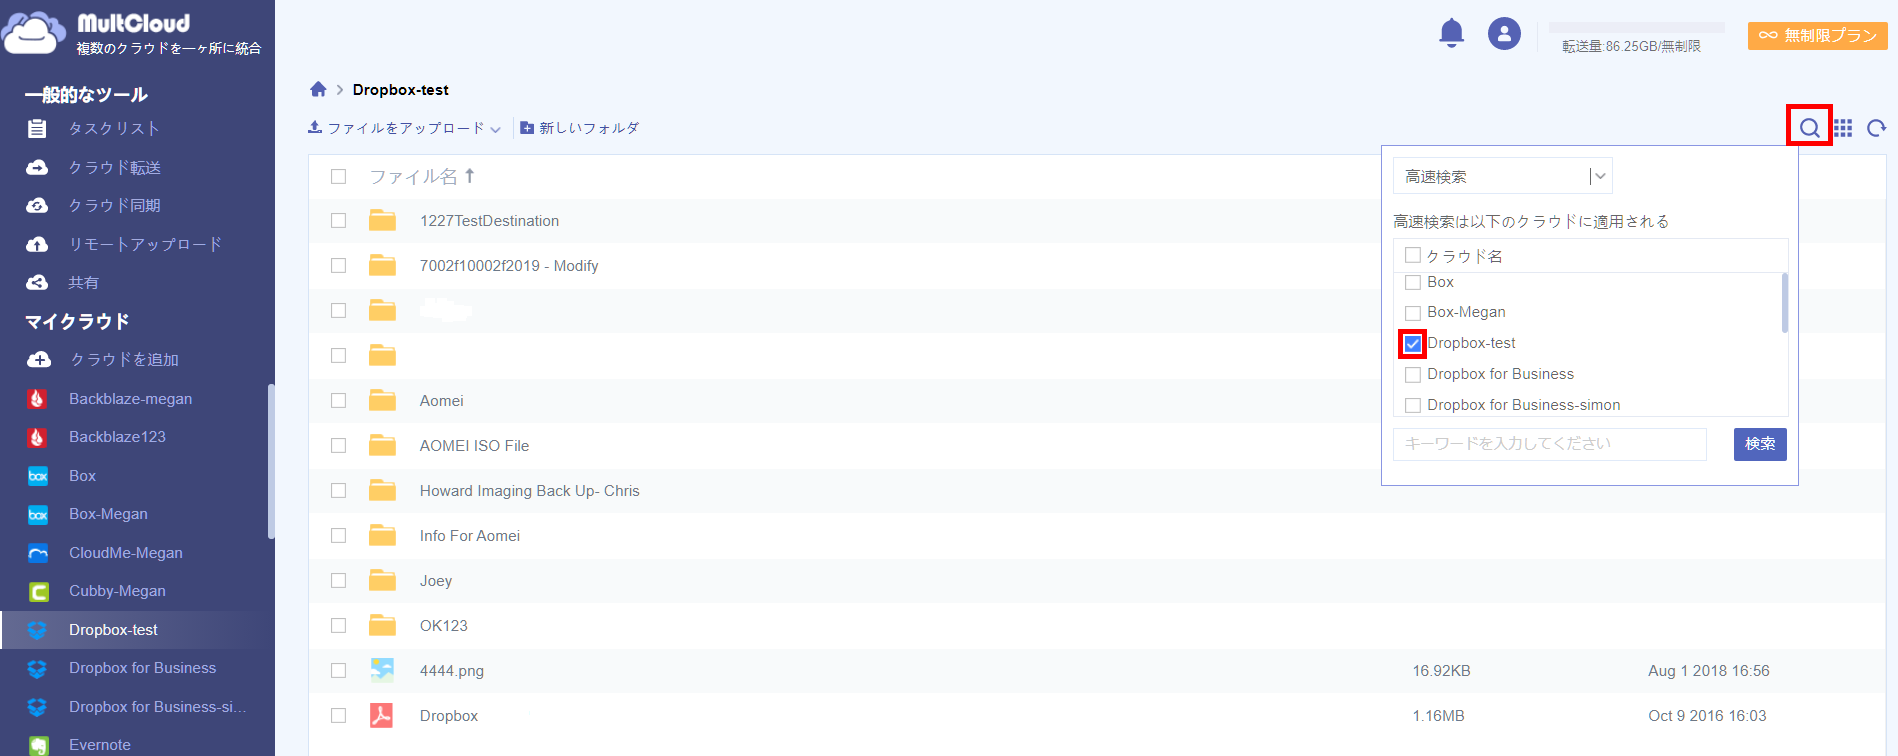Screen dimensions: 1898x756
Task: Check Dropbox for Business in search panel
Action: tap(1413, 375)
